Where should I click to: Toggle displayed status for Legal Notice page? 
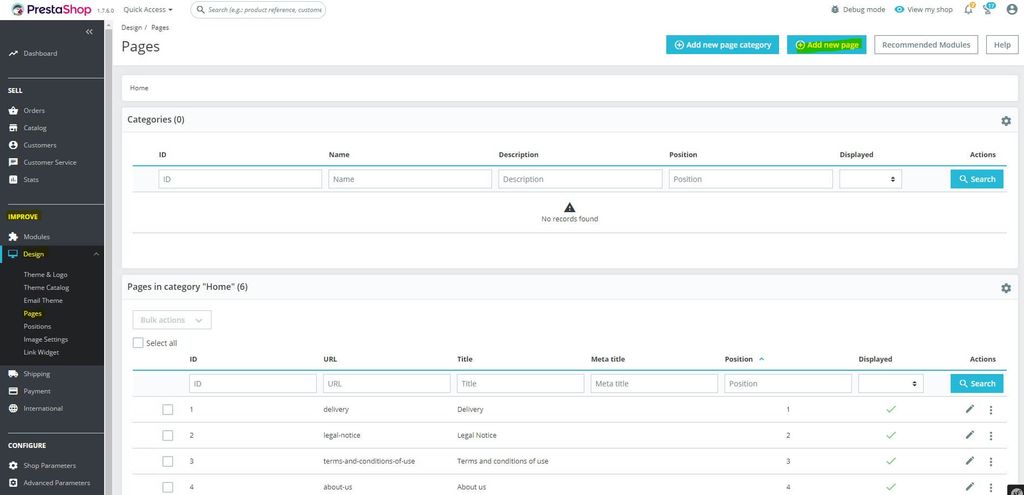(891, 435)
